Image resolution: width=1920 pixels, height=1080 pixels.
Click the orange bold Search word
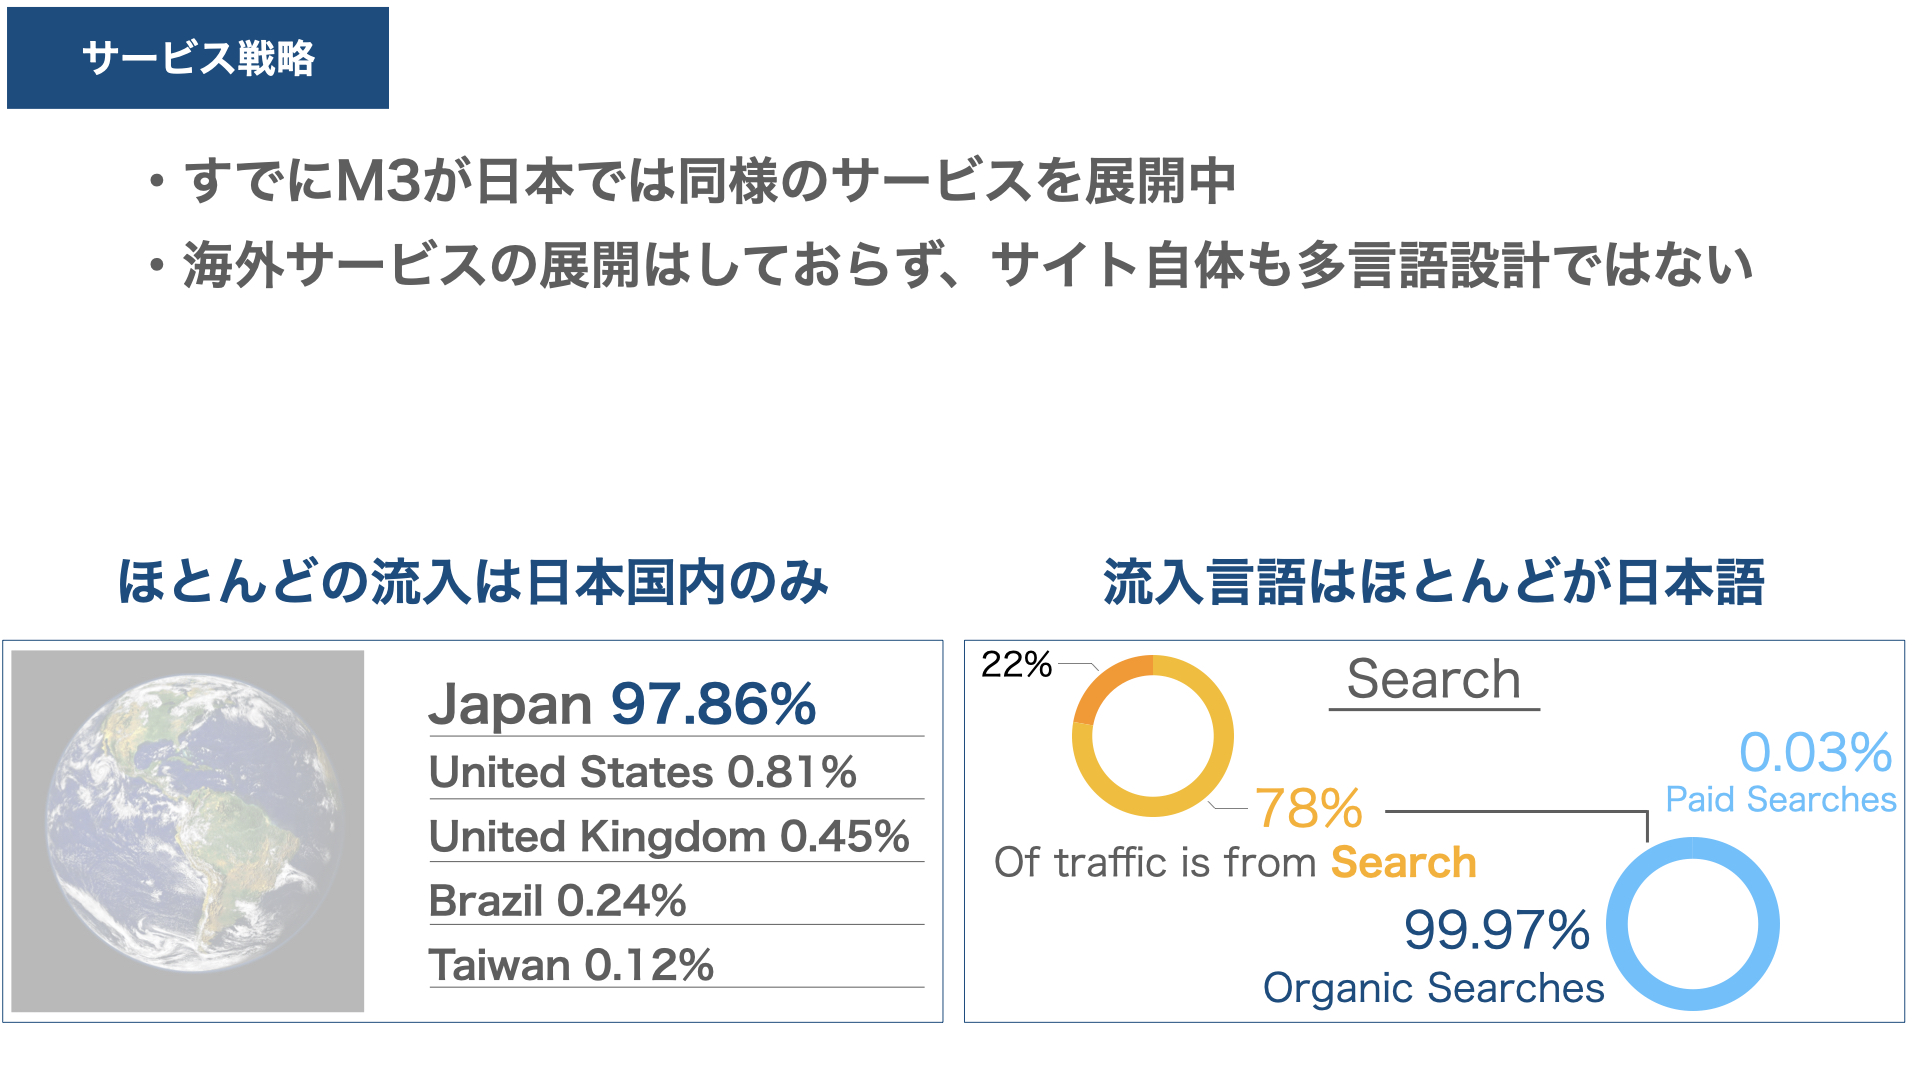1404,862
